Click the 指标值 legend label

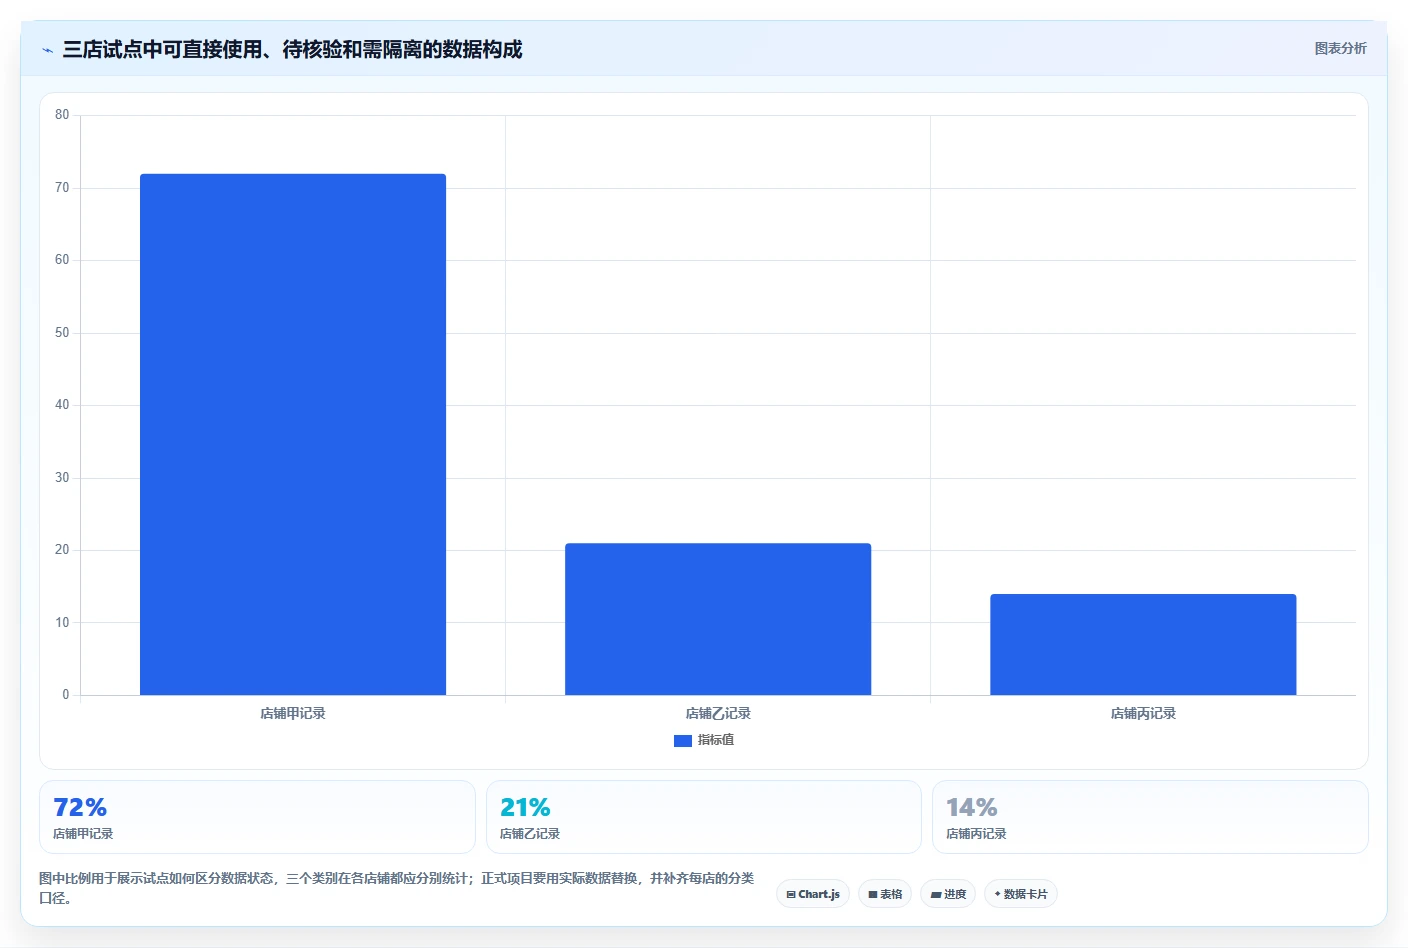(x=716, y=740)
